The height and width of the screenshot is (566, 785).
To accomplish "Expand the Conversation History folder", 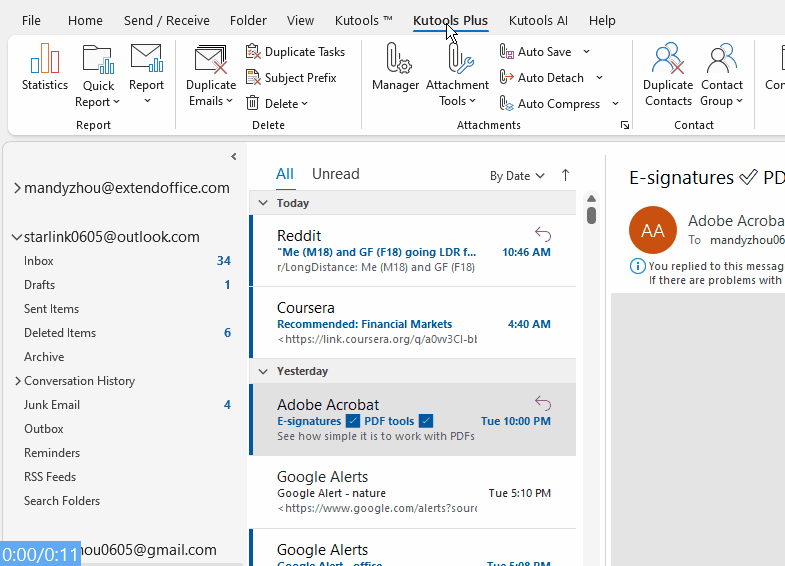I will (18, 381).
